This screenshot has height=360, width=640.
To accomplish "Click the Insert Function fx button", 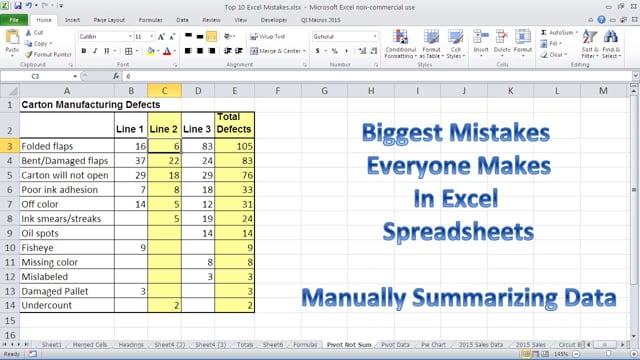I will pos(116,76).
